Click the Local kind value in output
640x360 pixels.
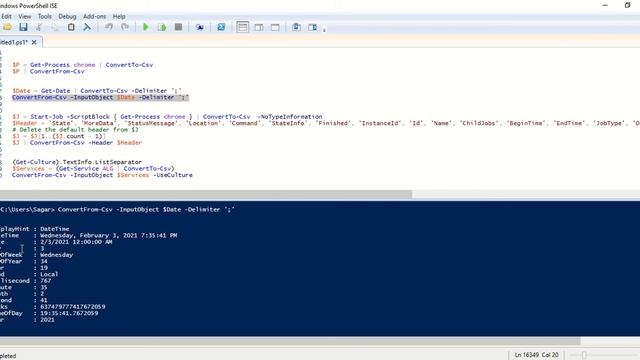49,274
